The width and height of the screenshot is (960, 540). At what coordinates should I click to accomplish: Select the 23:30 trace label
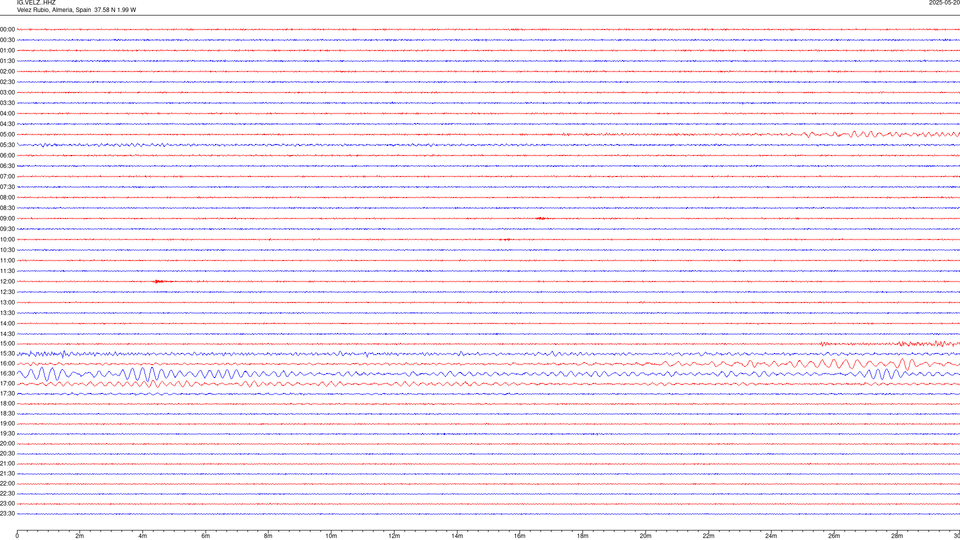point(7,514)
